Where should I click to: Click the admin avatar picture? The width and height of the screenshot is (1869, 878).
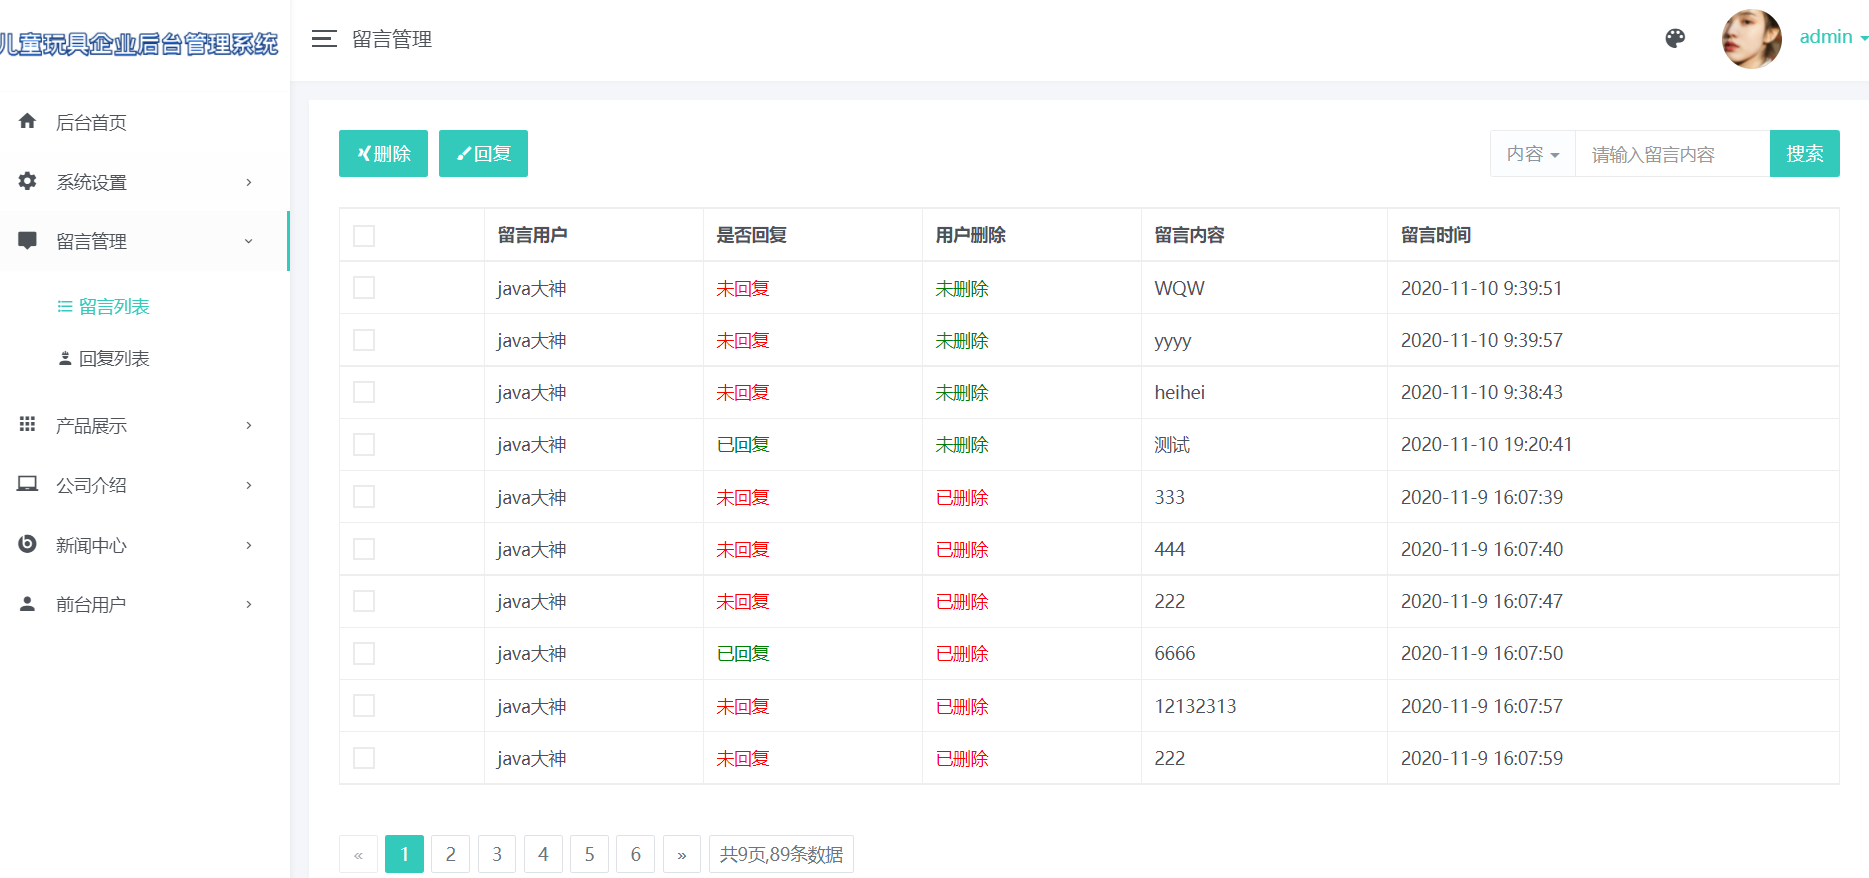click(1751, 39)
